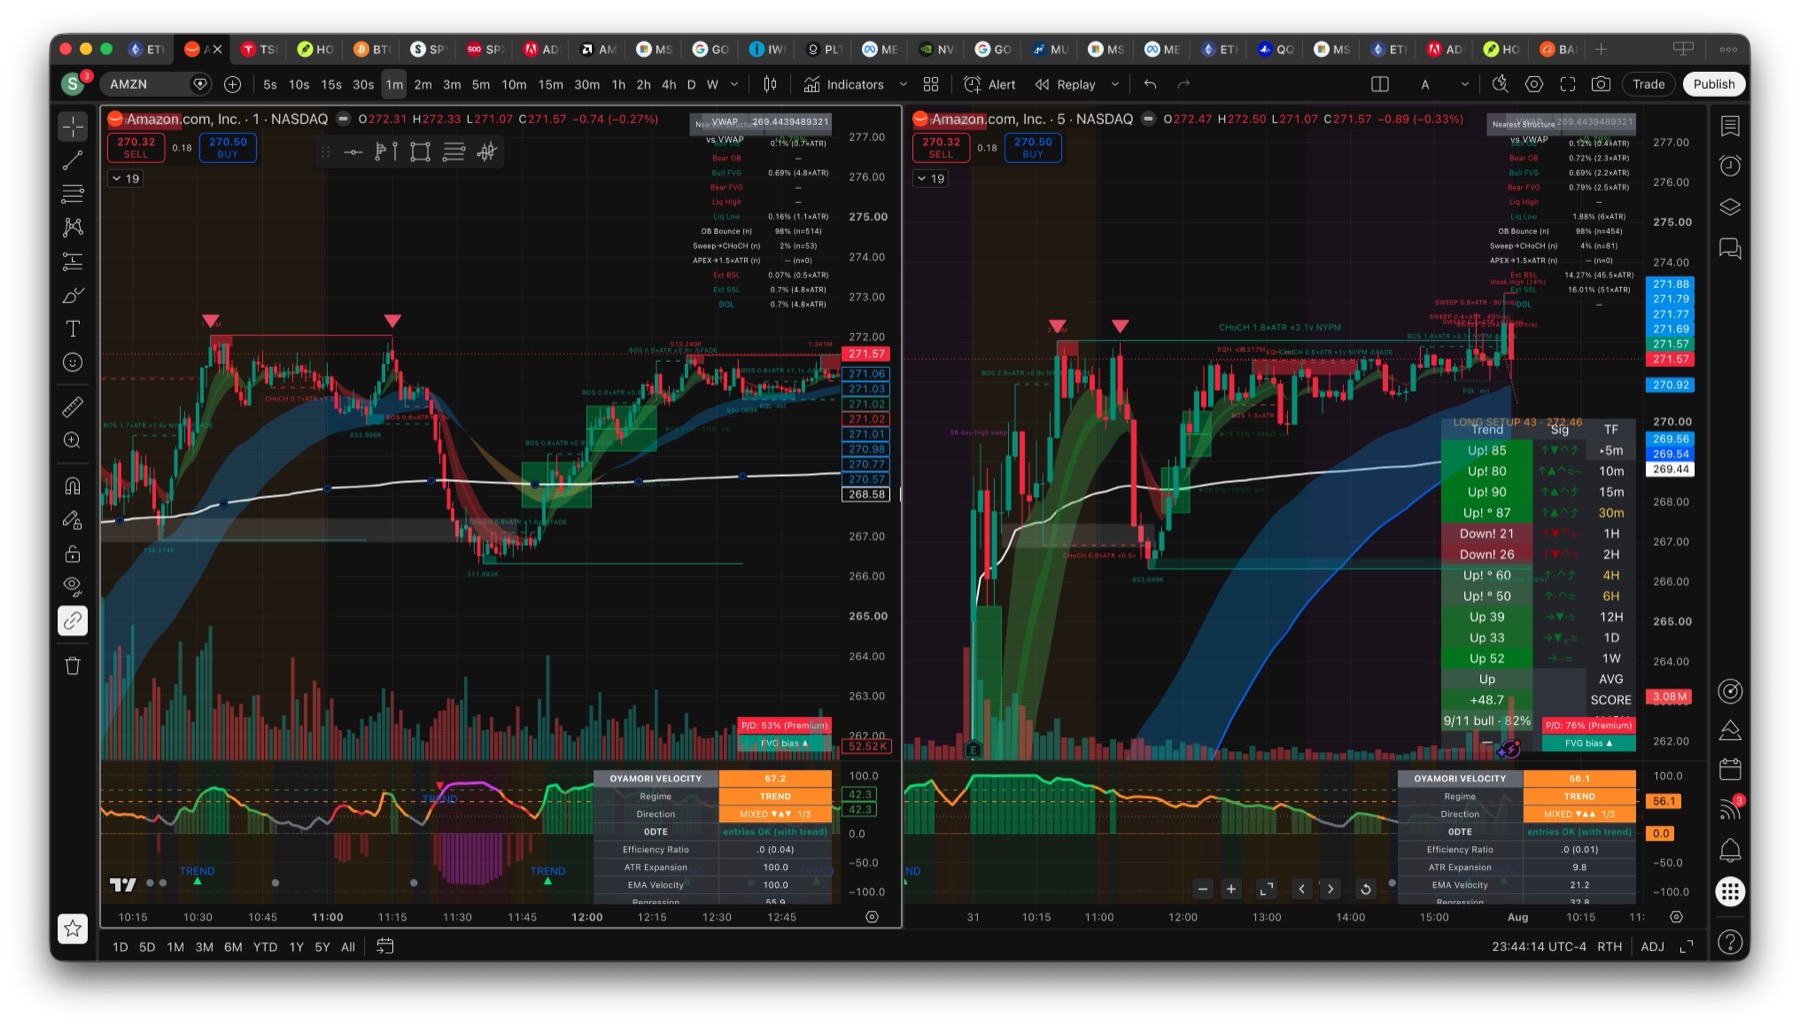
Task: Remove drawings with the trash icon
Action: point(73,666)
